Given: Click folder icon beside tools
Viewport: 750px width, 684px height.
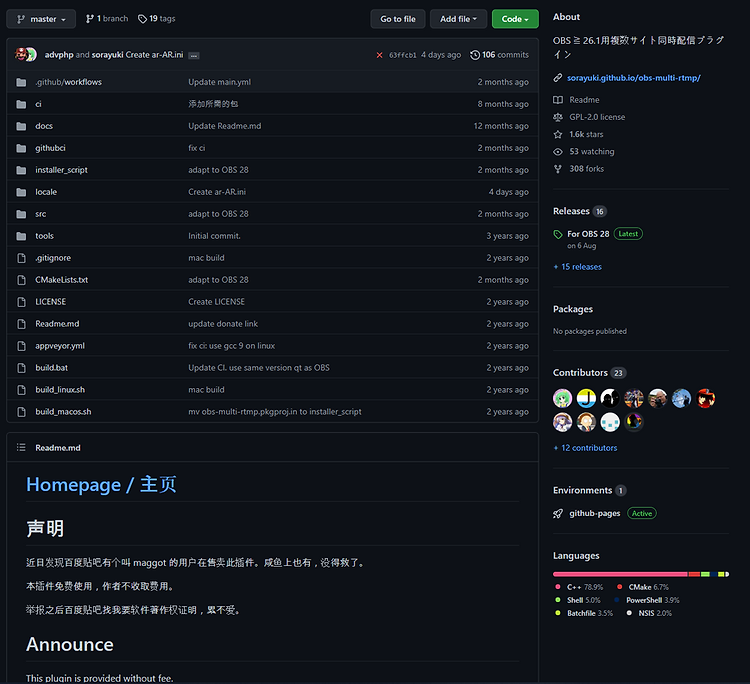Looking at the screenshot, I should (21, 236).
